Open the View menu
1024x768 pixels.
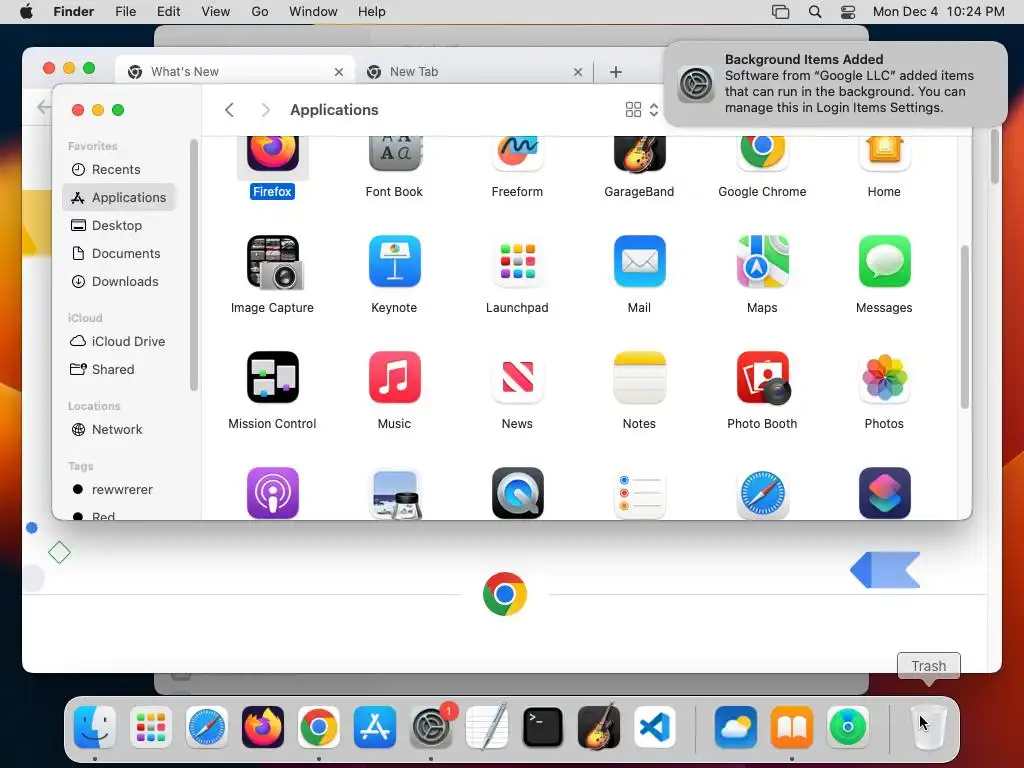click(216, 12)
